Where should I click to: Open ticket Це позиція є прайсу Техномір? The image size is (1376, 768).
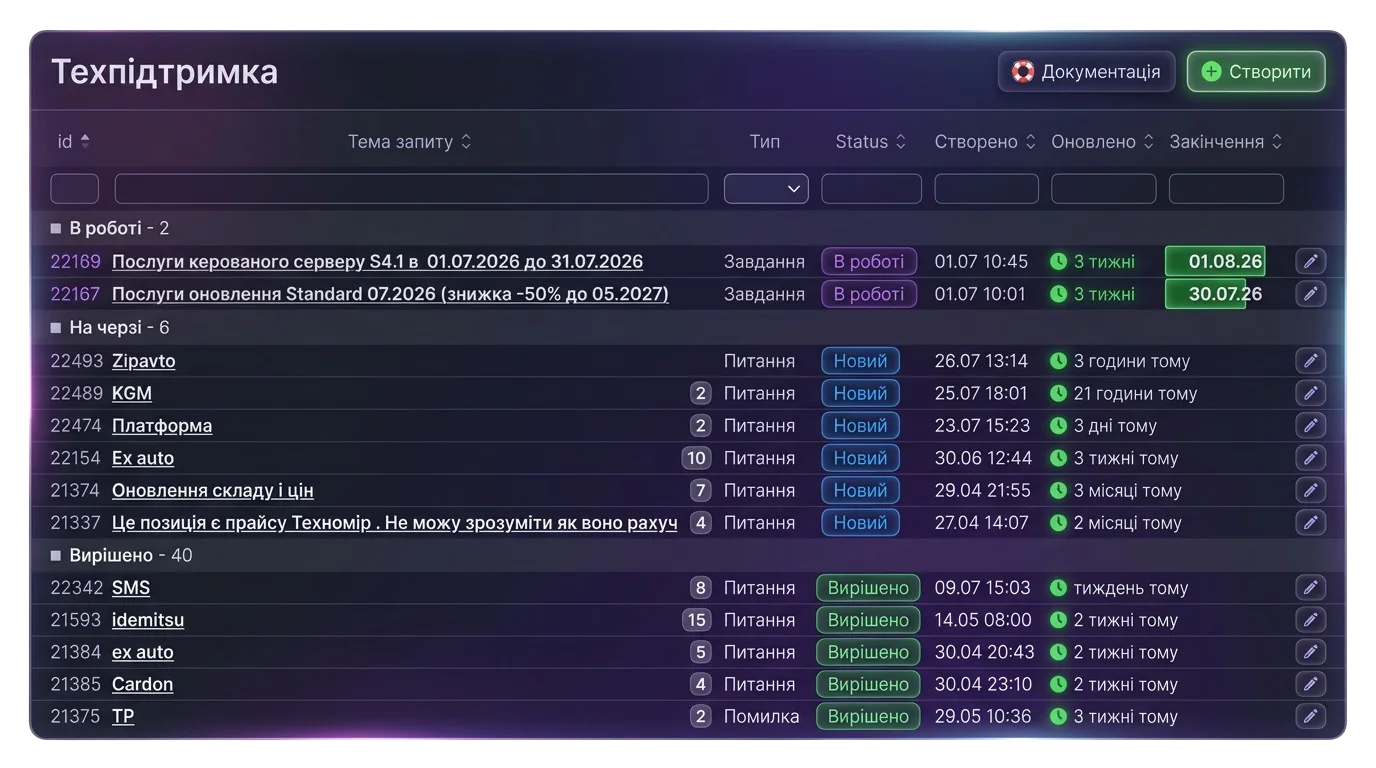point(395,522)
